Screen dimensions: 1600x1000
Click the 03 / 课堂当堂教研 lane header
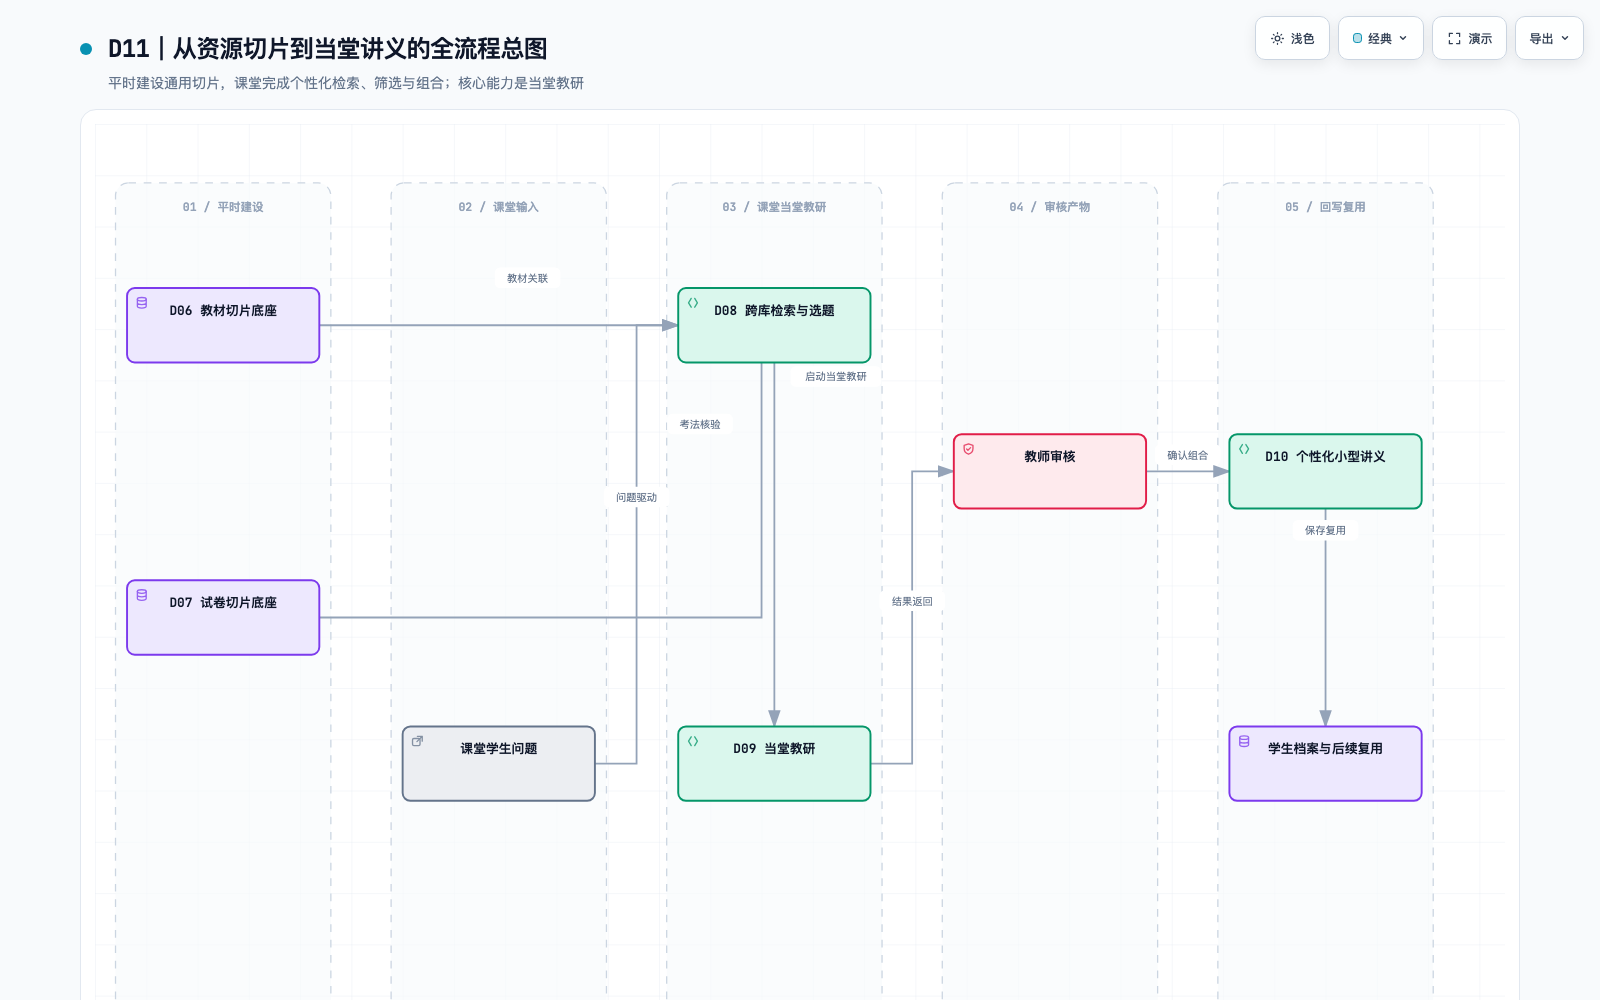pyautogui.click(x=774, y=207)
